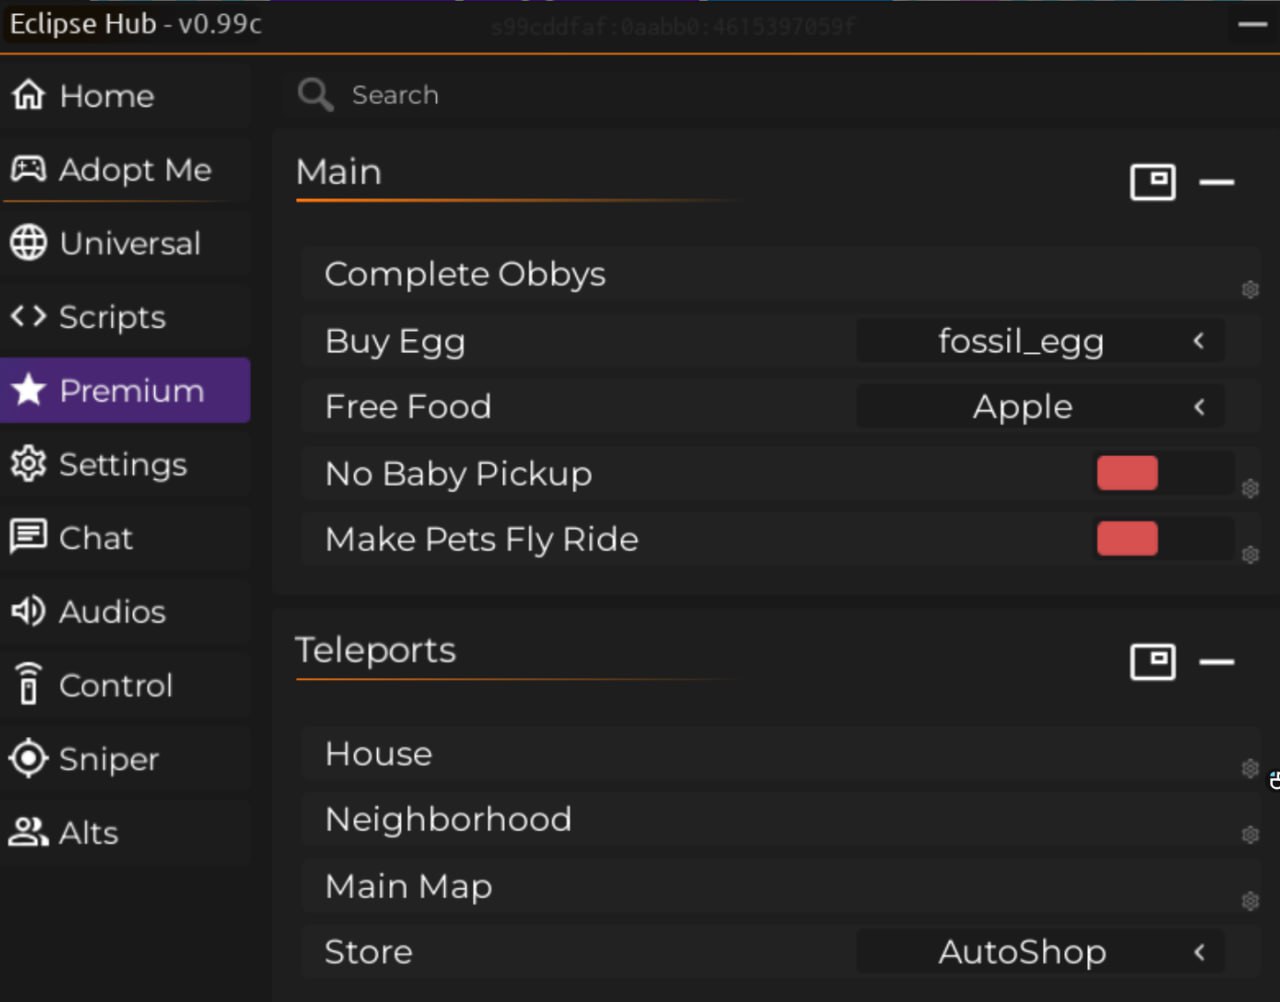Image resolution: width=1280 pixels, height=1002 pixels.
Task: Pop out the Teleports section window icon
Action: [1153, 662]
